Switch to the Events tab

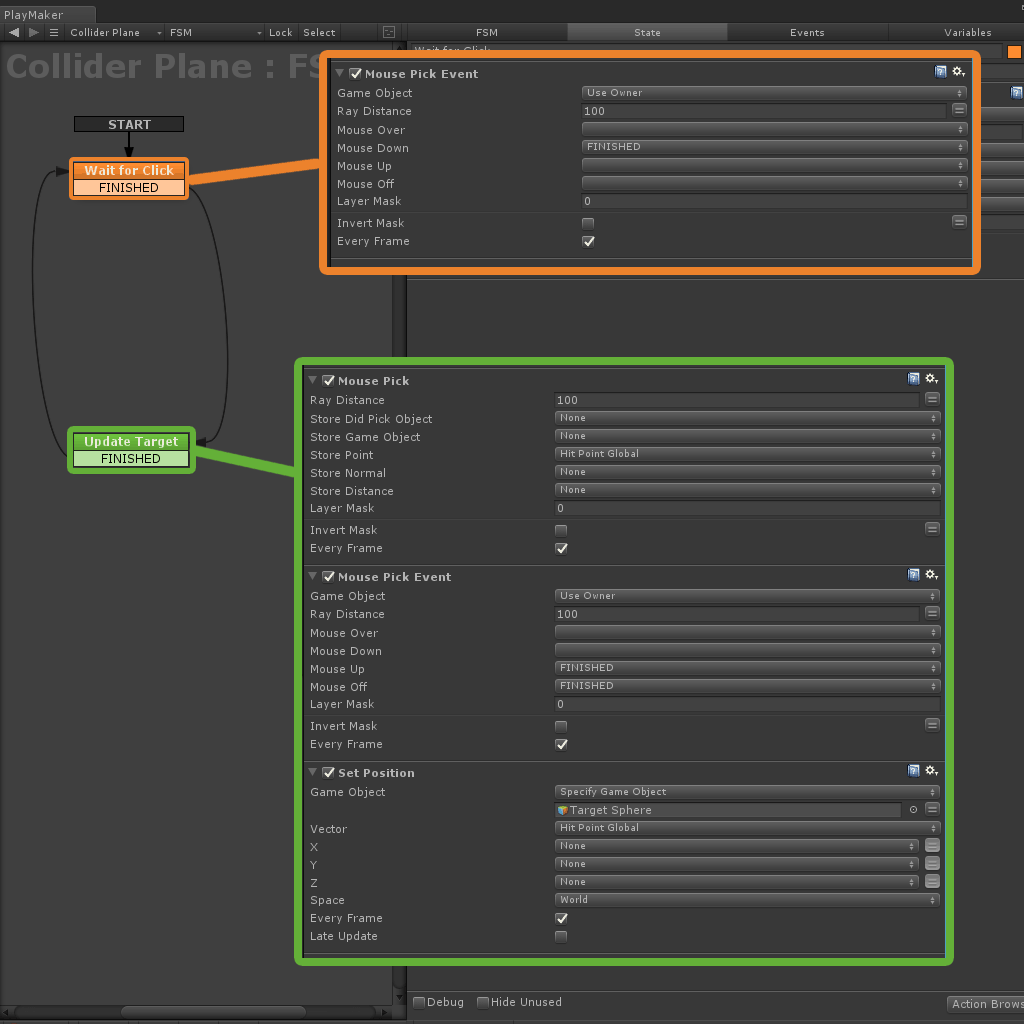pos(807,32)
